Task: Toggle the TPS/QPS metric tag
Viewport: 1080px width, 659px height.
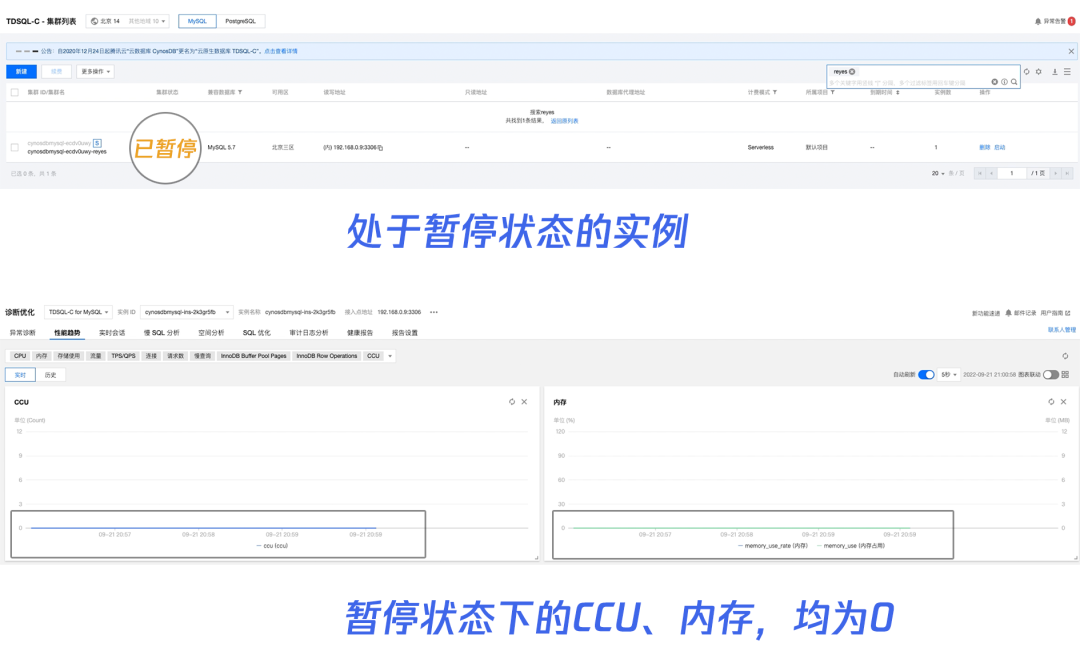Action: pyautogui.click(x=123, y=356)
